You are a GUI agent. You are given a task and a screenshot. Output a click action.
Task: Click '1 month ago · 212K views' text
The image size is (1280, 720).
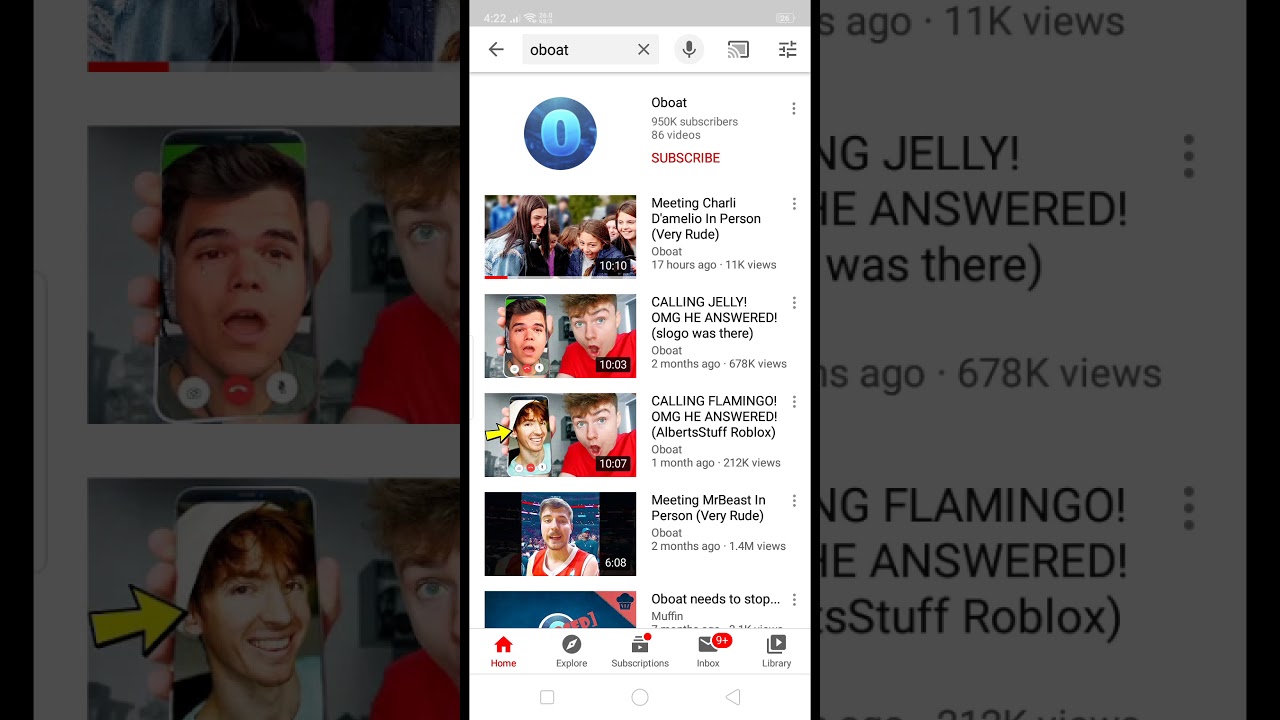click(716, 463)
